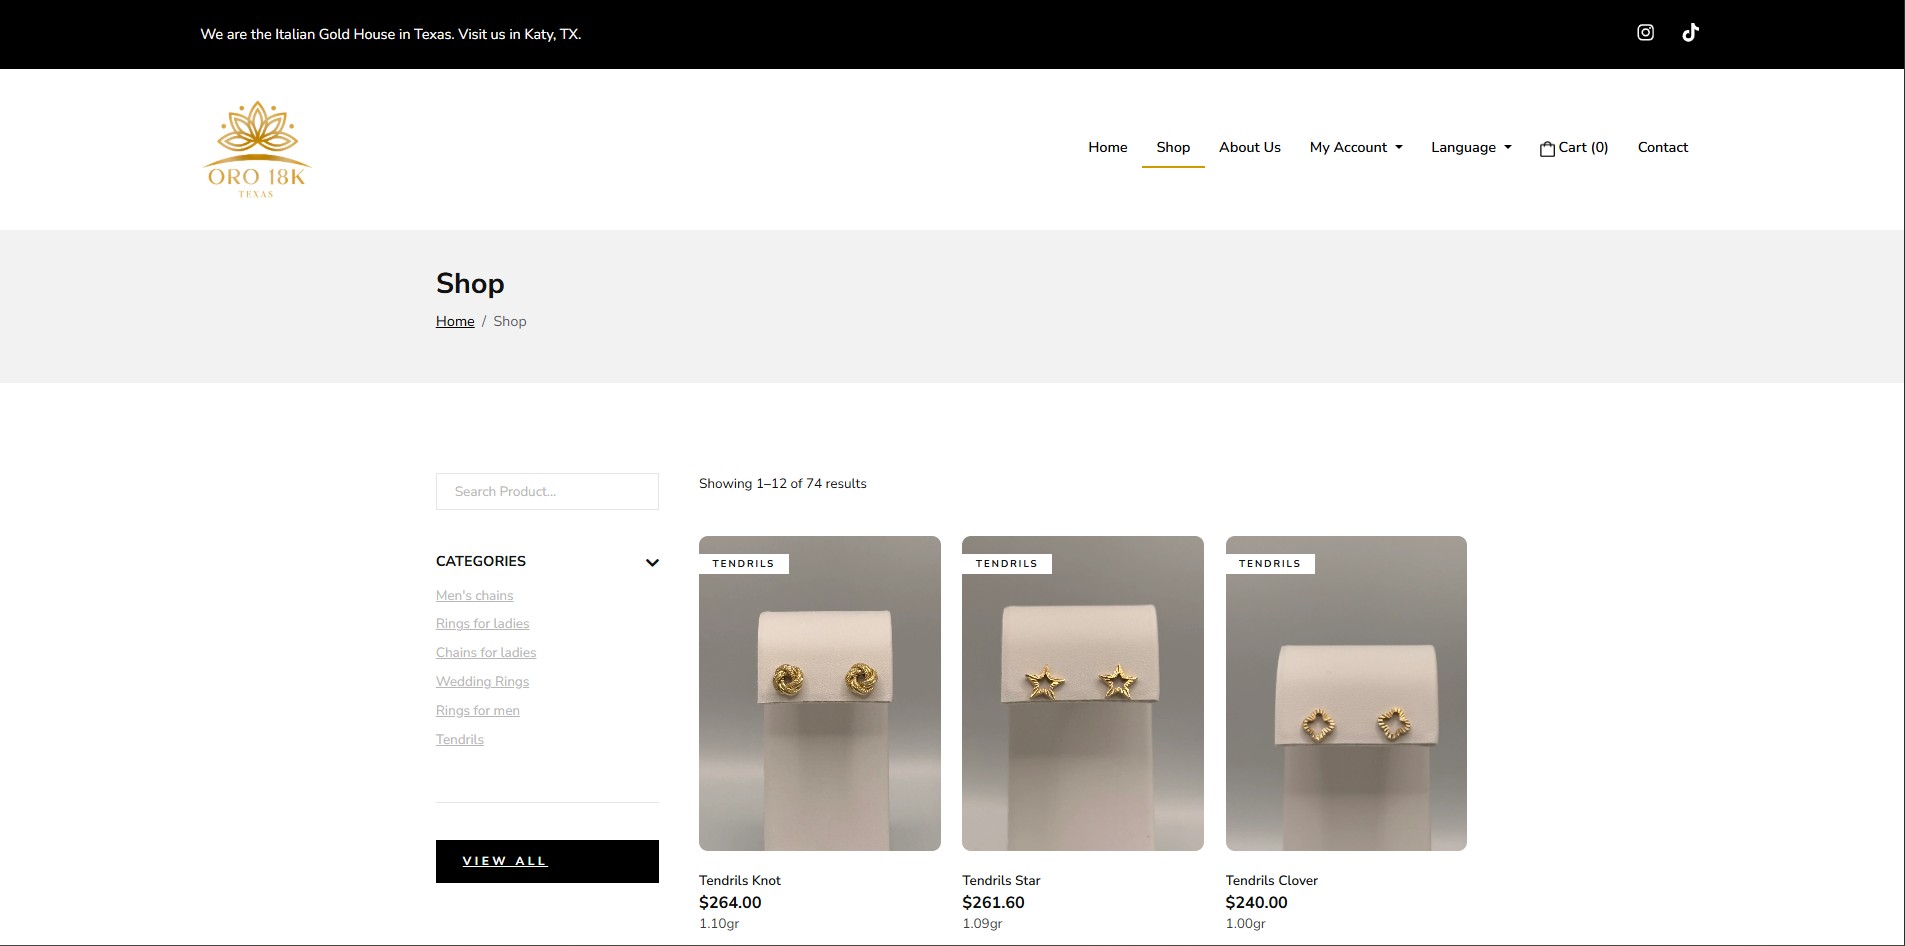
Task: Go to the Home menu item
Action: tap(1107, 147)
